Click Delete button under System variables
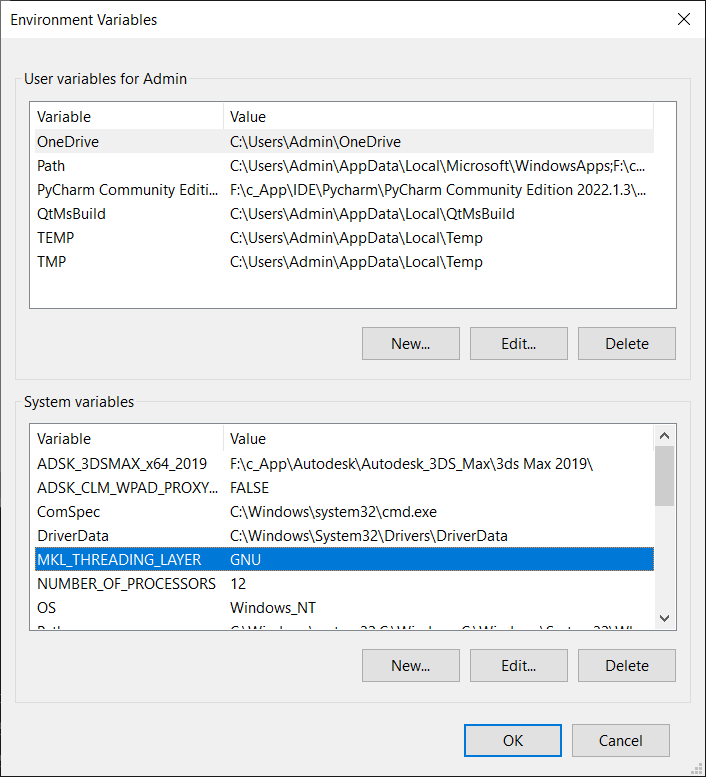This screenshot has width=706, height=777. pos(626,665)
